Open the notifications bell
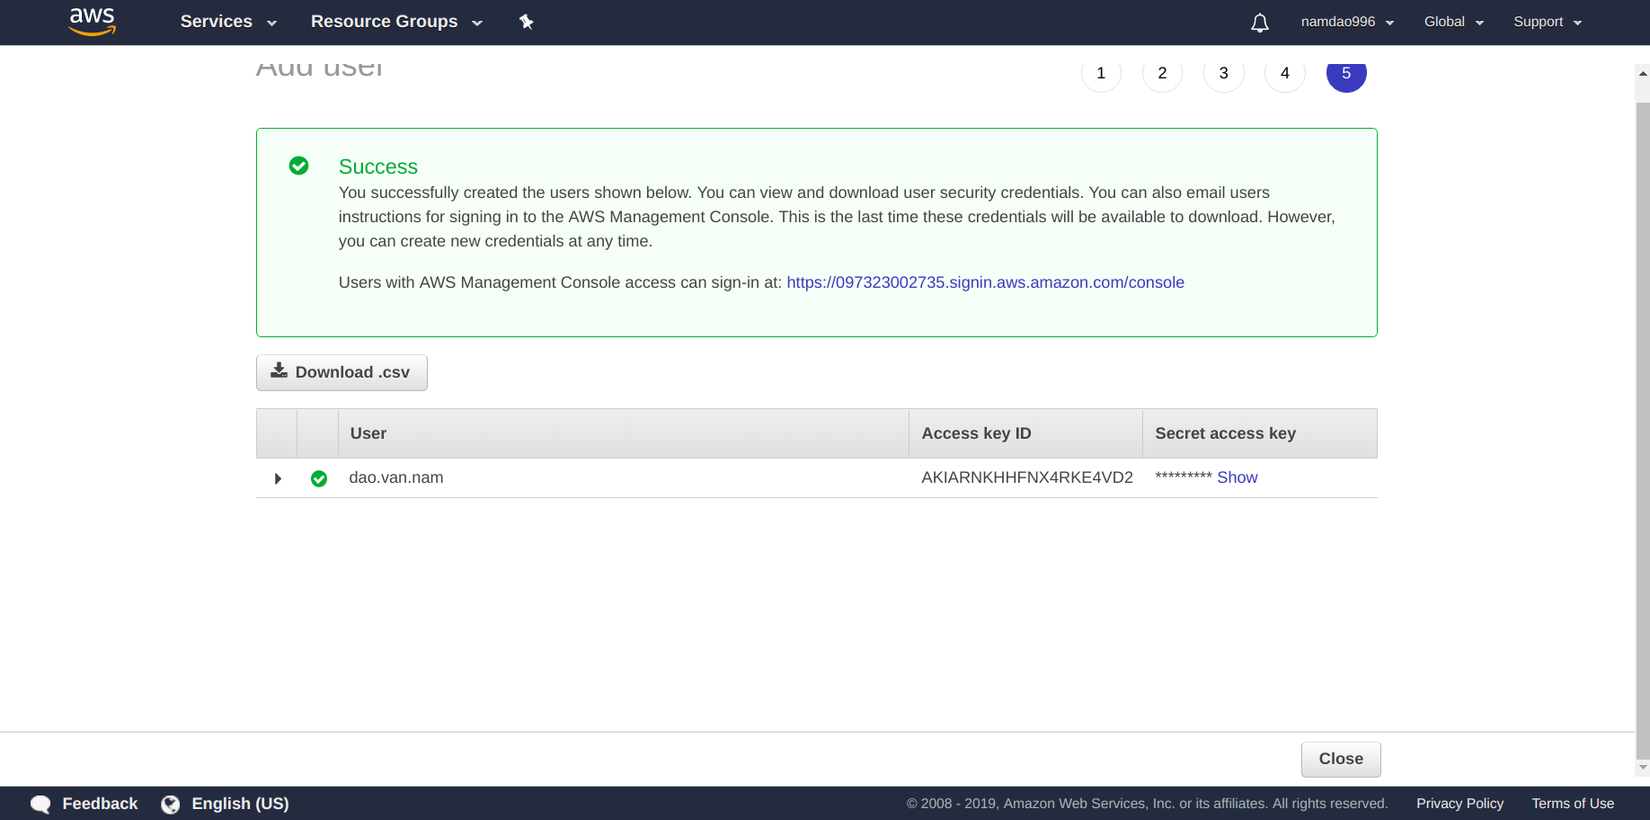 pos(1259,23)
